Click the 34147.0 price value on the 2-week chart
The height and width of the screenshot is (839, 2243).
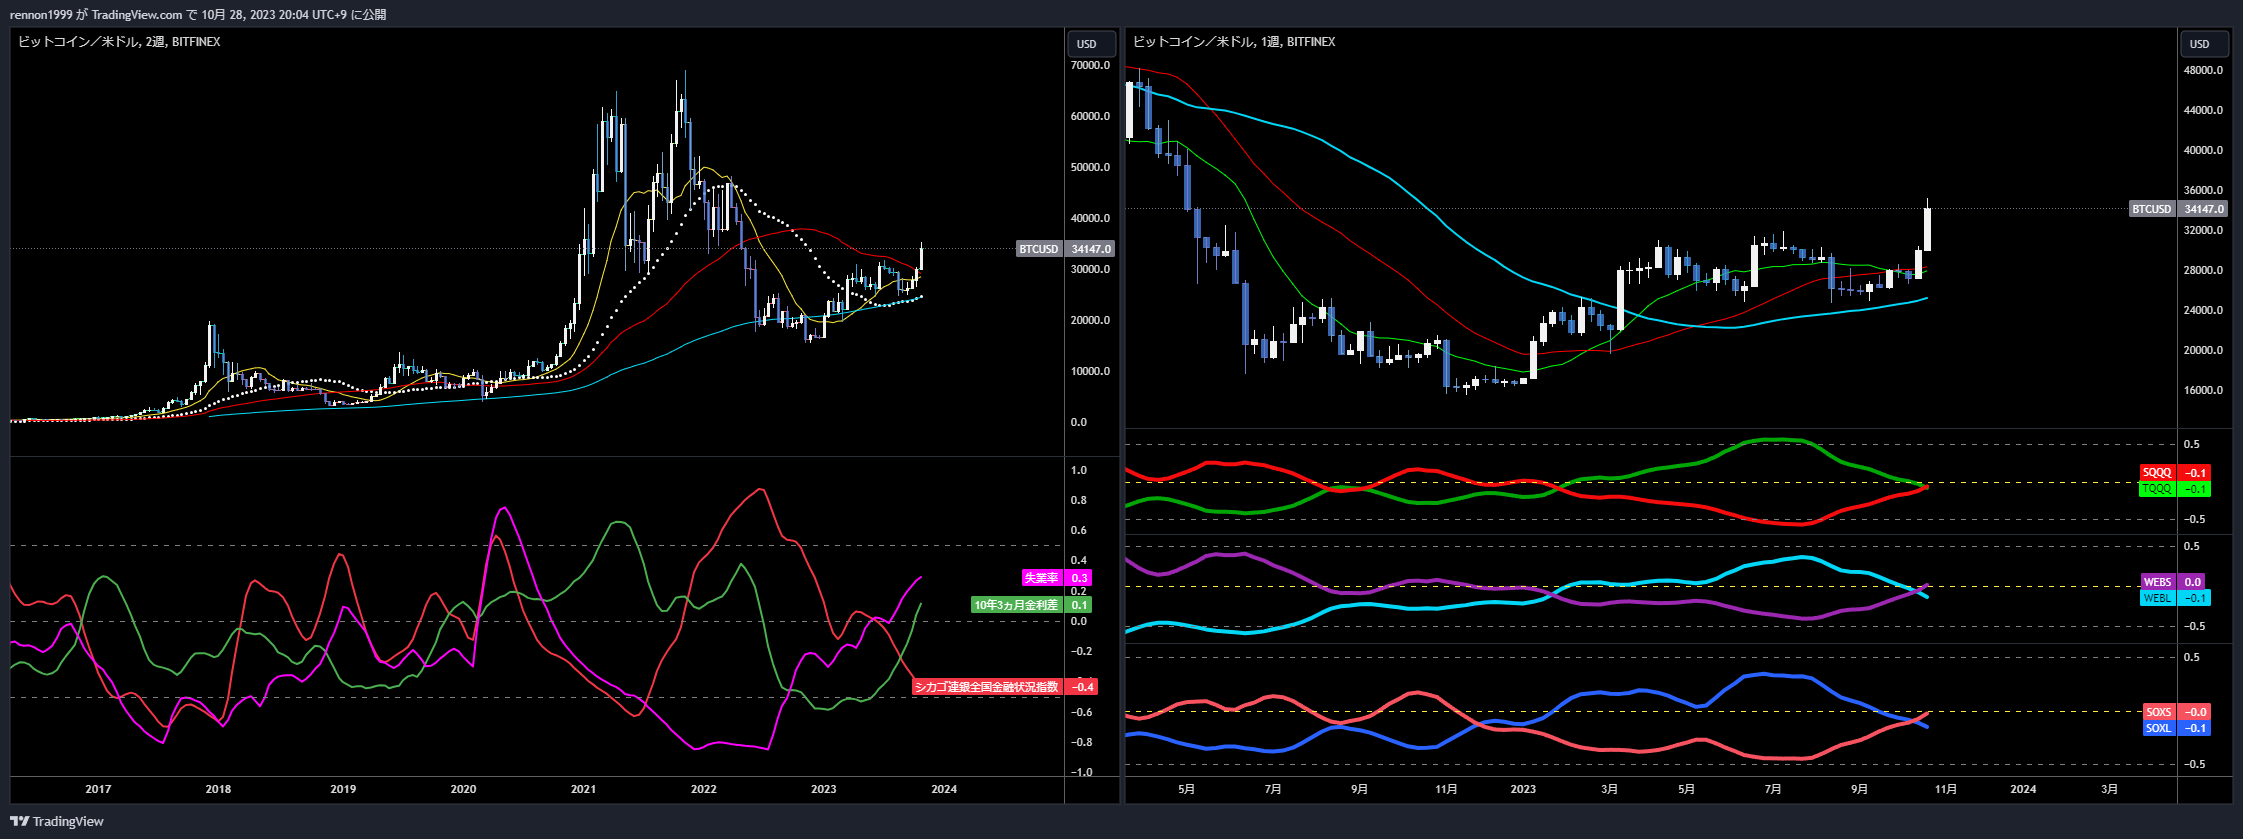(1091, 249)
